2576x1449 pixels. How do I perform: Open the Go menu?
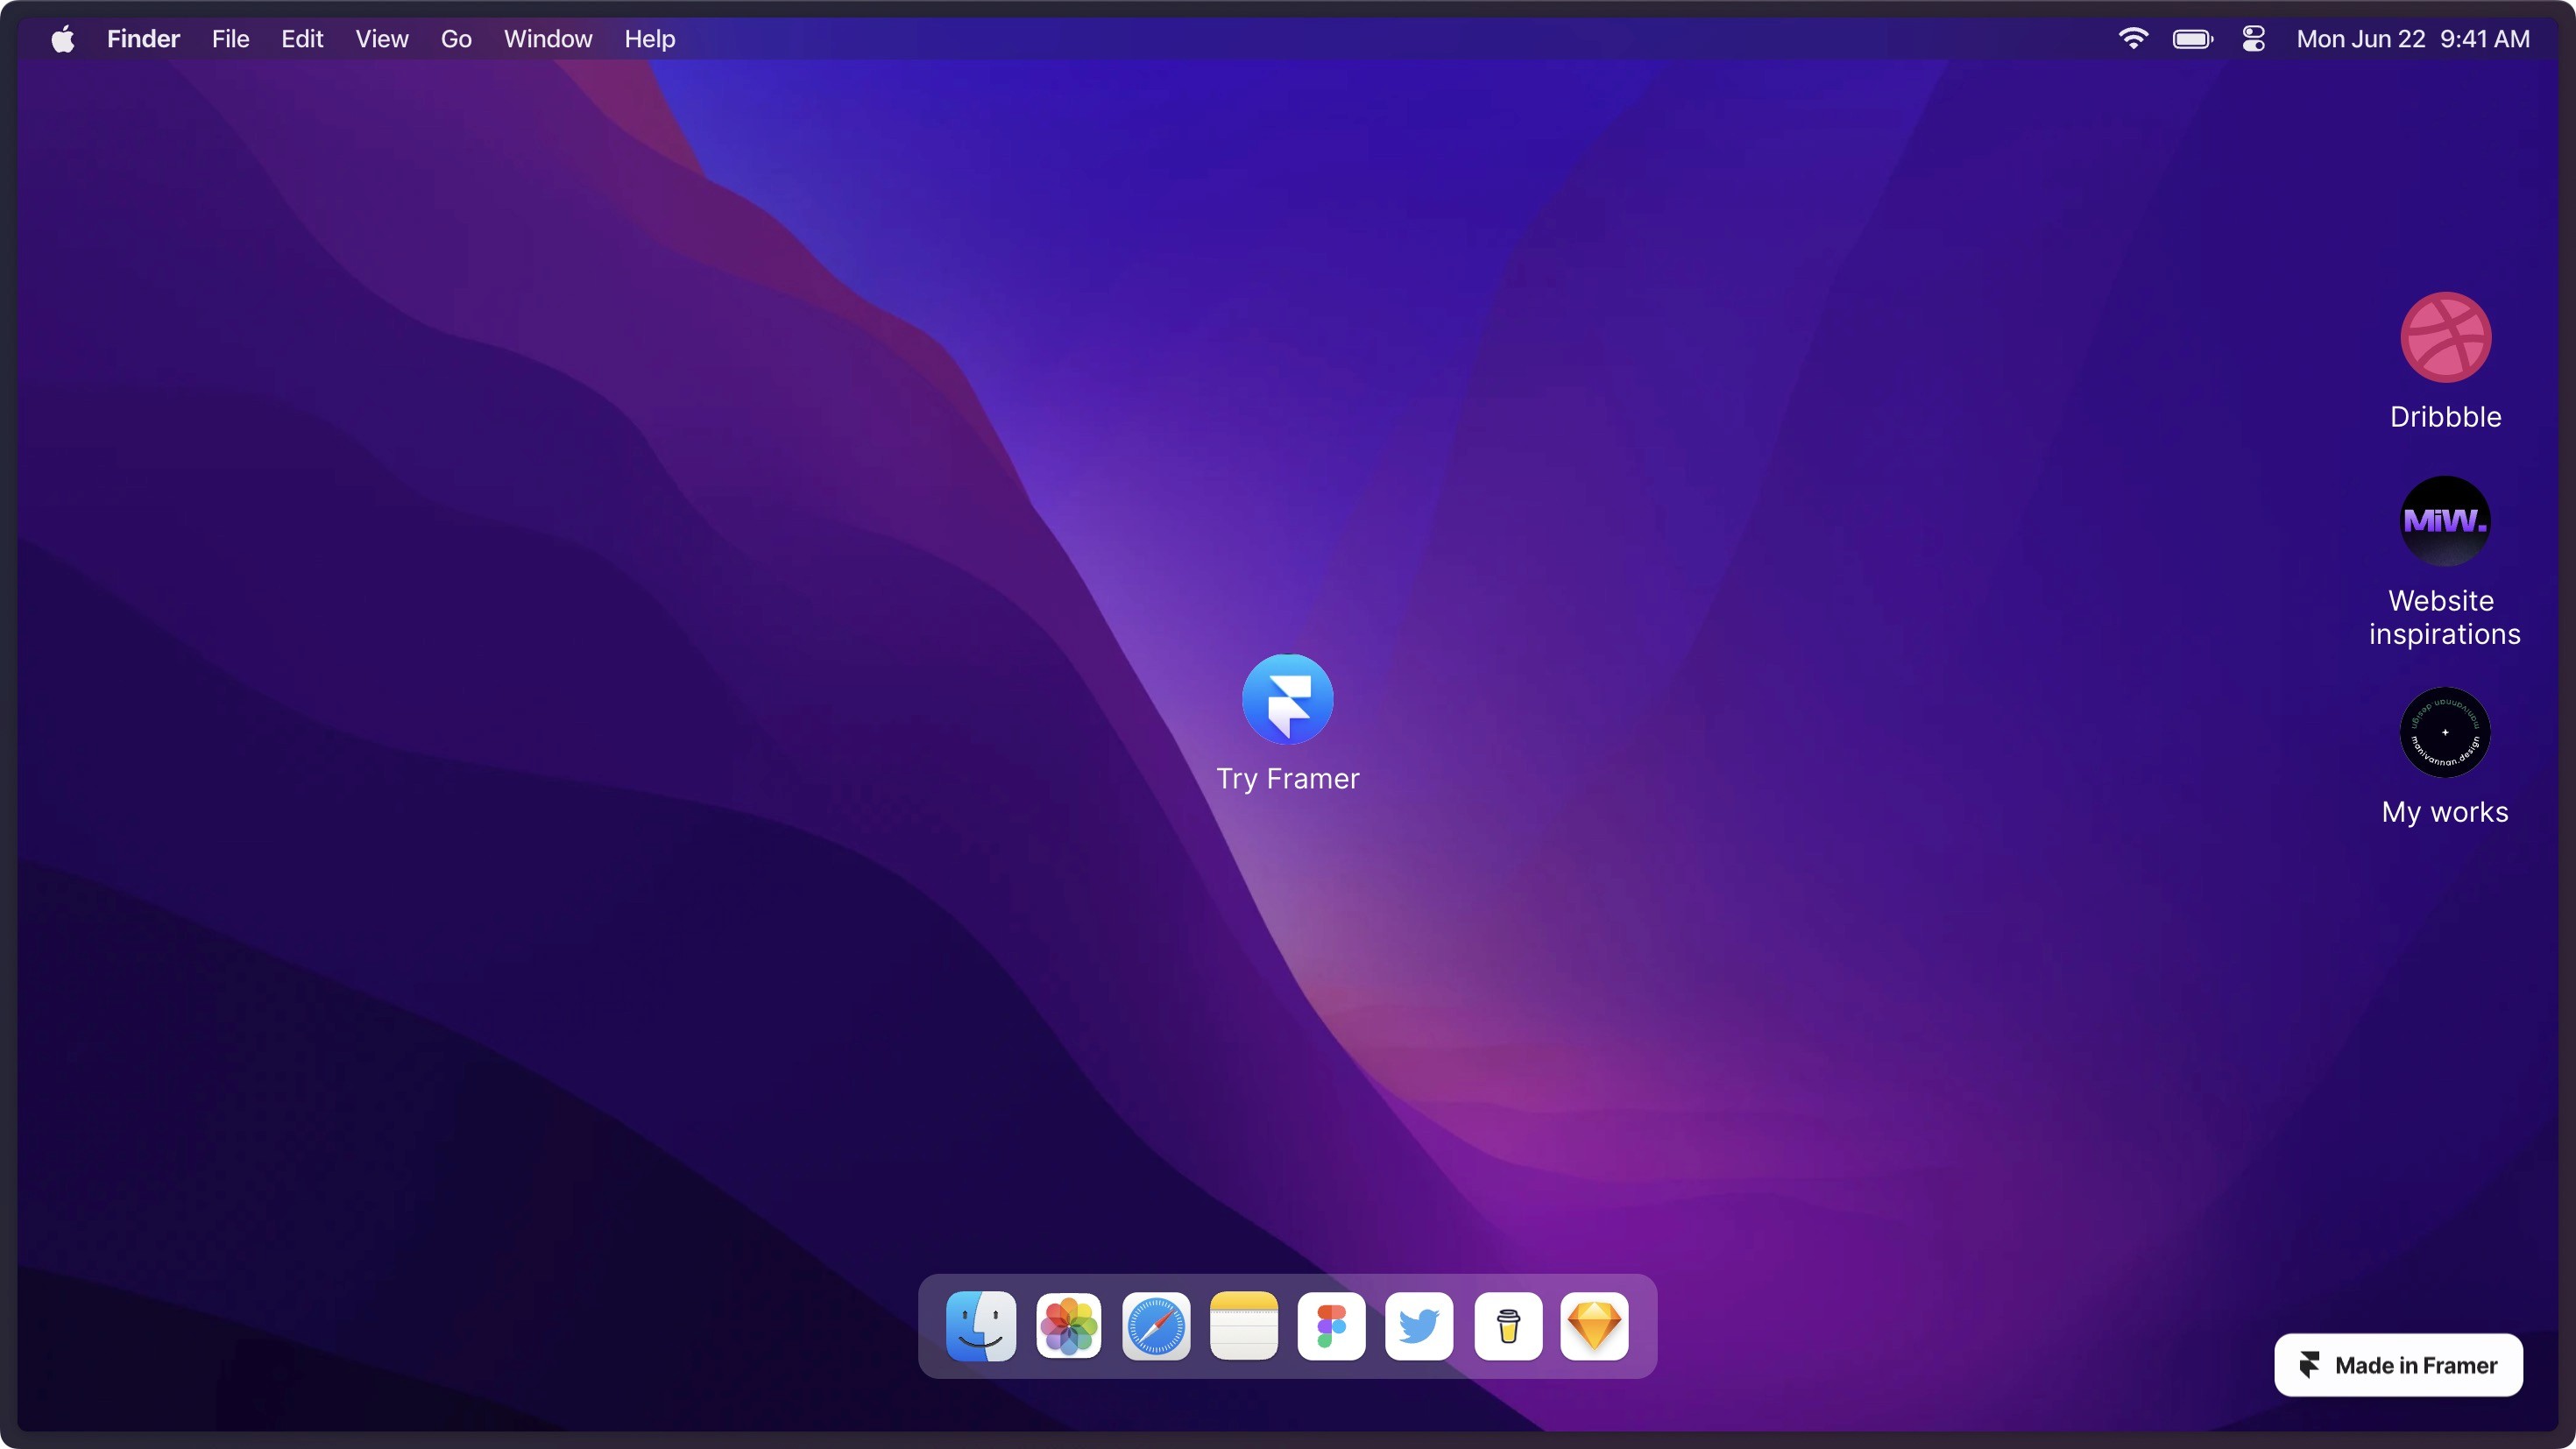click(x=456, y=39)
